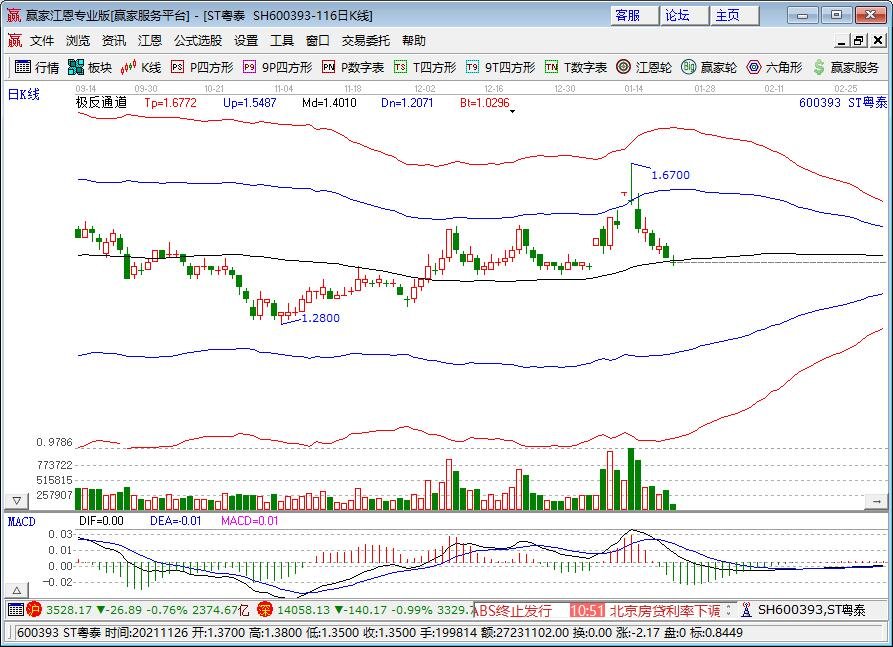Open the 窗口 menu
This screenshot has width=893, height=647.
[x=317, y=40]
